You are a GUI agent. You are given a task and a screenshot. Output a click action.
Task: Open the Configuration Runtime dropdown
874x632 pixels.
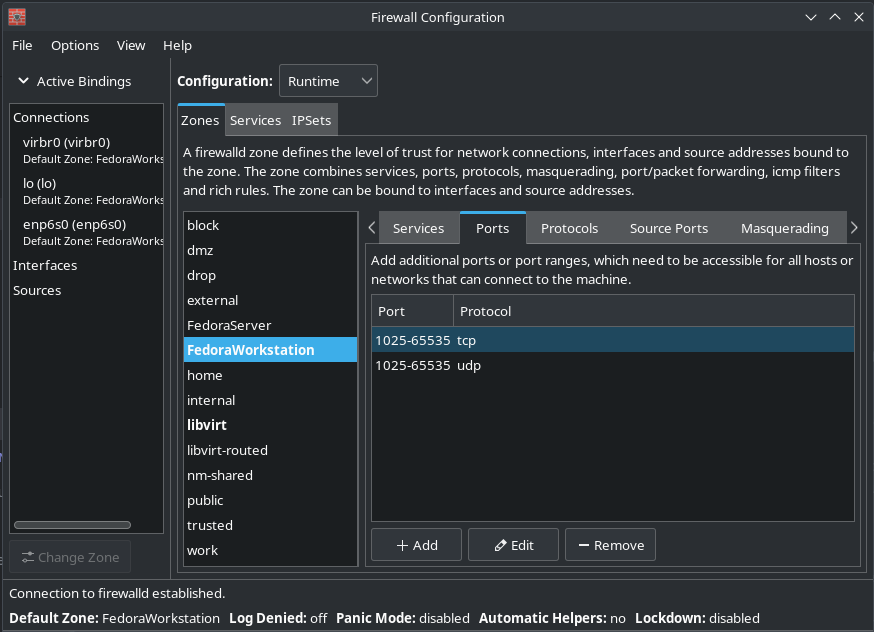[327, 81]
